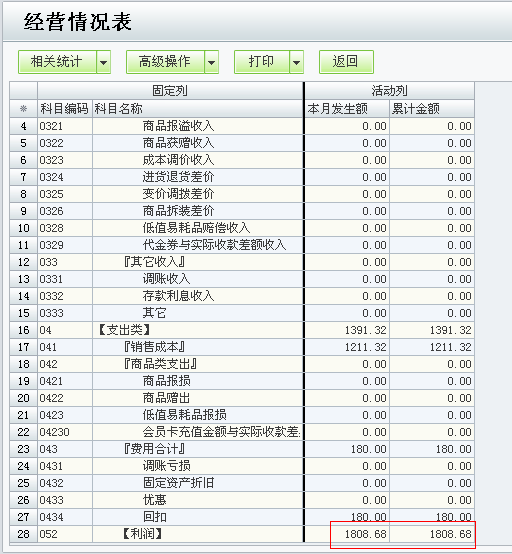Click the 活动列 group header
Screen dimensions: 512x554
389,90
